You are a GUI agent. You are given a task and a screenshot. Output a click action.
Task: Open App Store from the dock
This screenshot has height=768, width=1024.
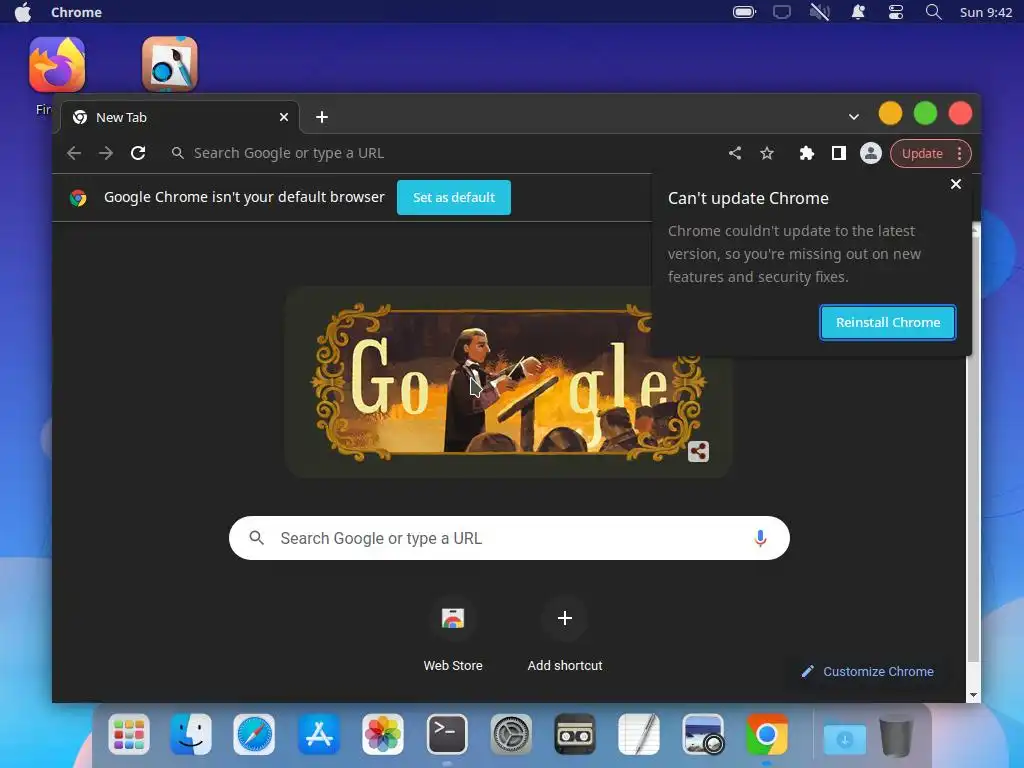(319, 734)
